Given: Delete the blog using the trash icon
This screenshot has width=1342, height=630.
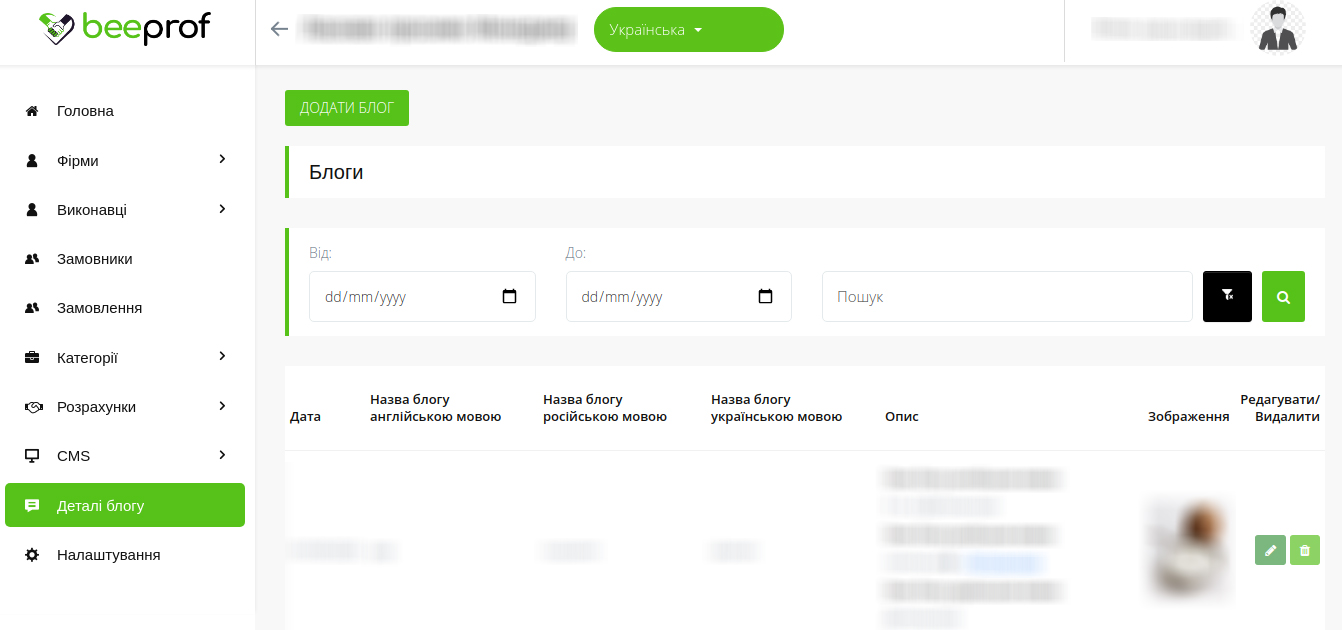Looking at the screenshot, I should click(1305, 550).
